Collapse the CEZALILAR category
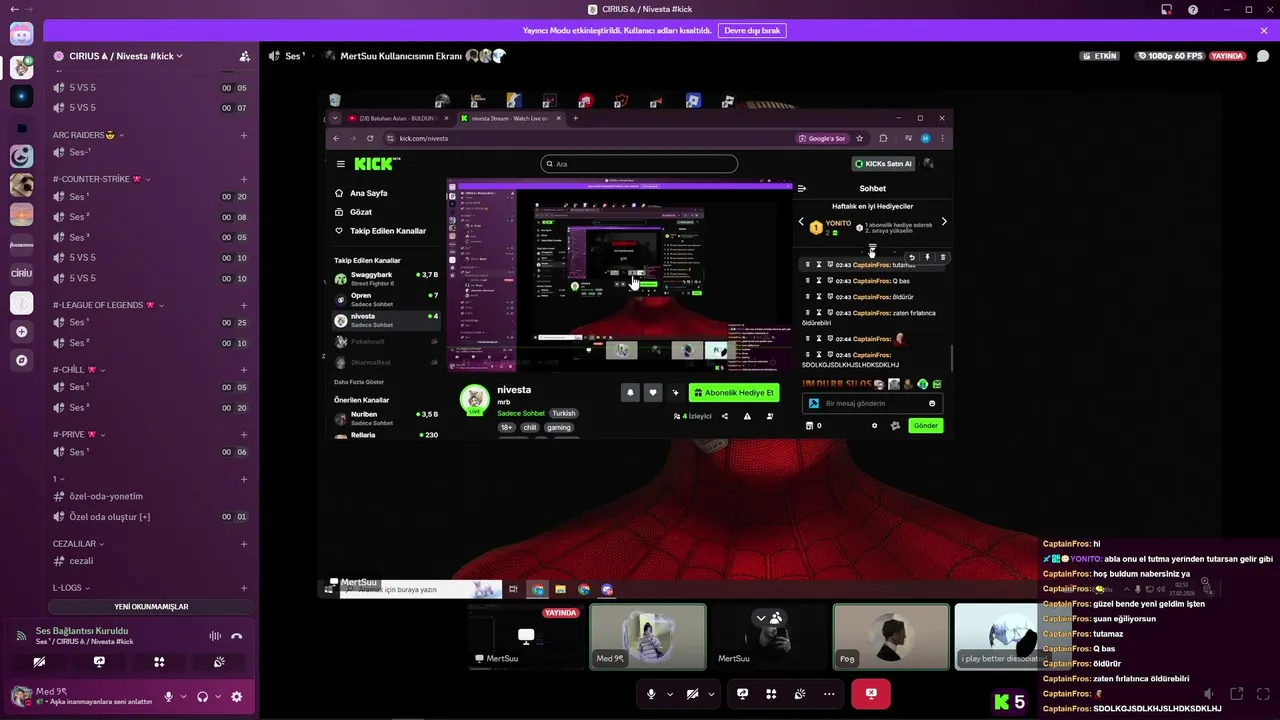The width and height of the screenshot is (1280, 720). [x=78, y=544]
